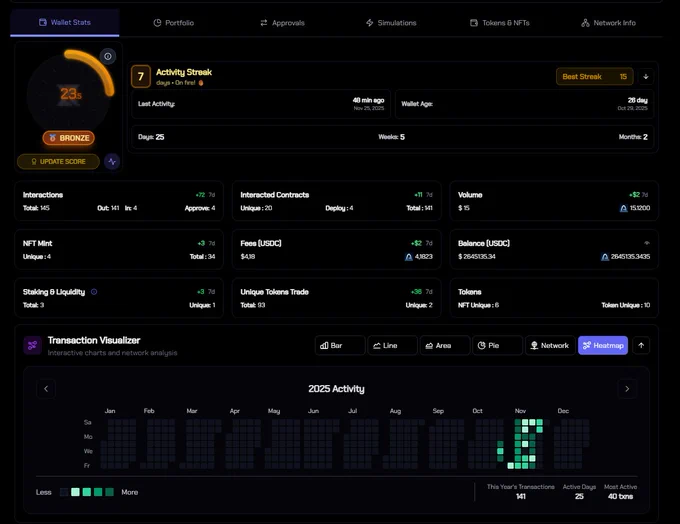This screenshot has height=524, width=680.
Task: Click the activity pulse icon beside Update Score
Action: 112,161
